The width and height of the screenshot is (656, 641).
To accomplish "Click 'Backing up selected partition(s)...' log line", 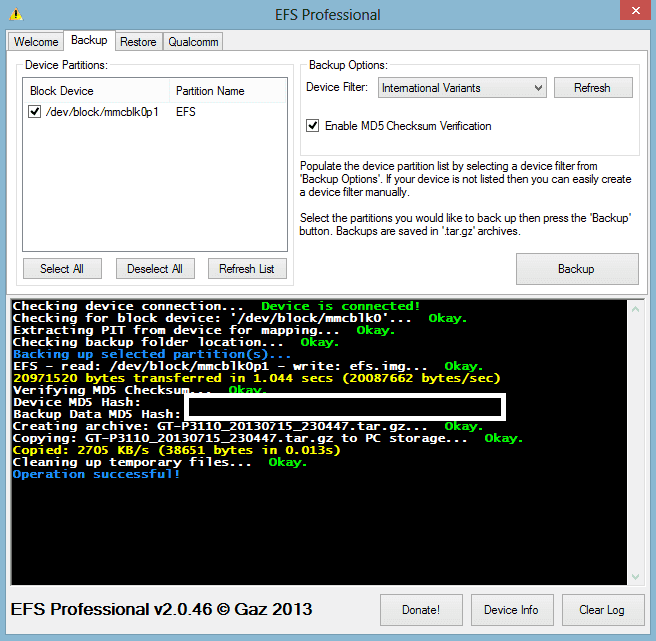I will click(x=152, y=354).
